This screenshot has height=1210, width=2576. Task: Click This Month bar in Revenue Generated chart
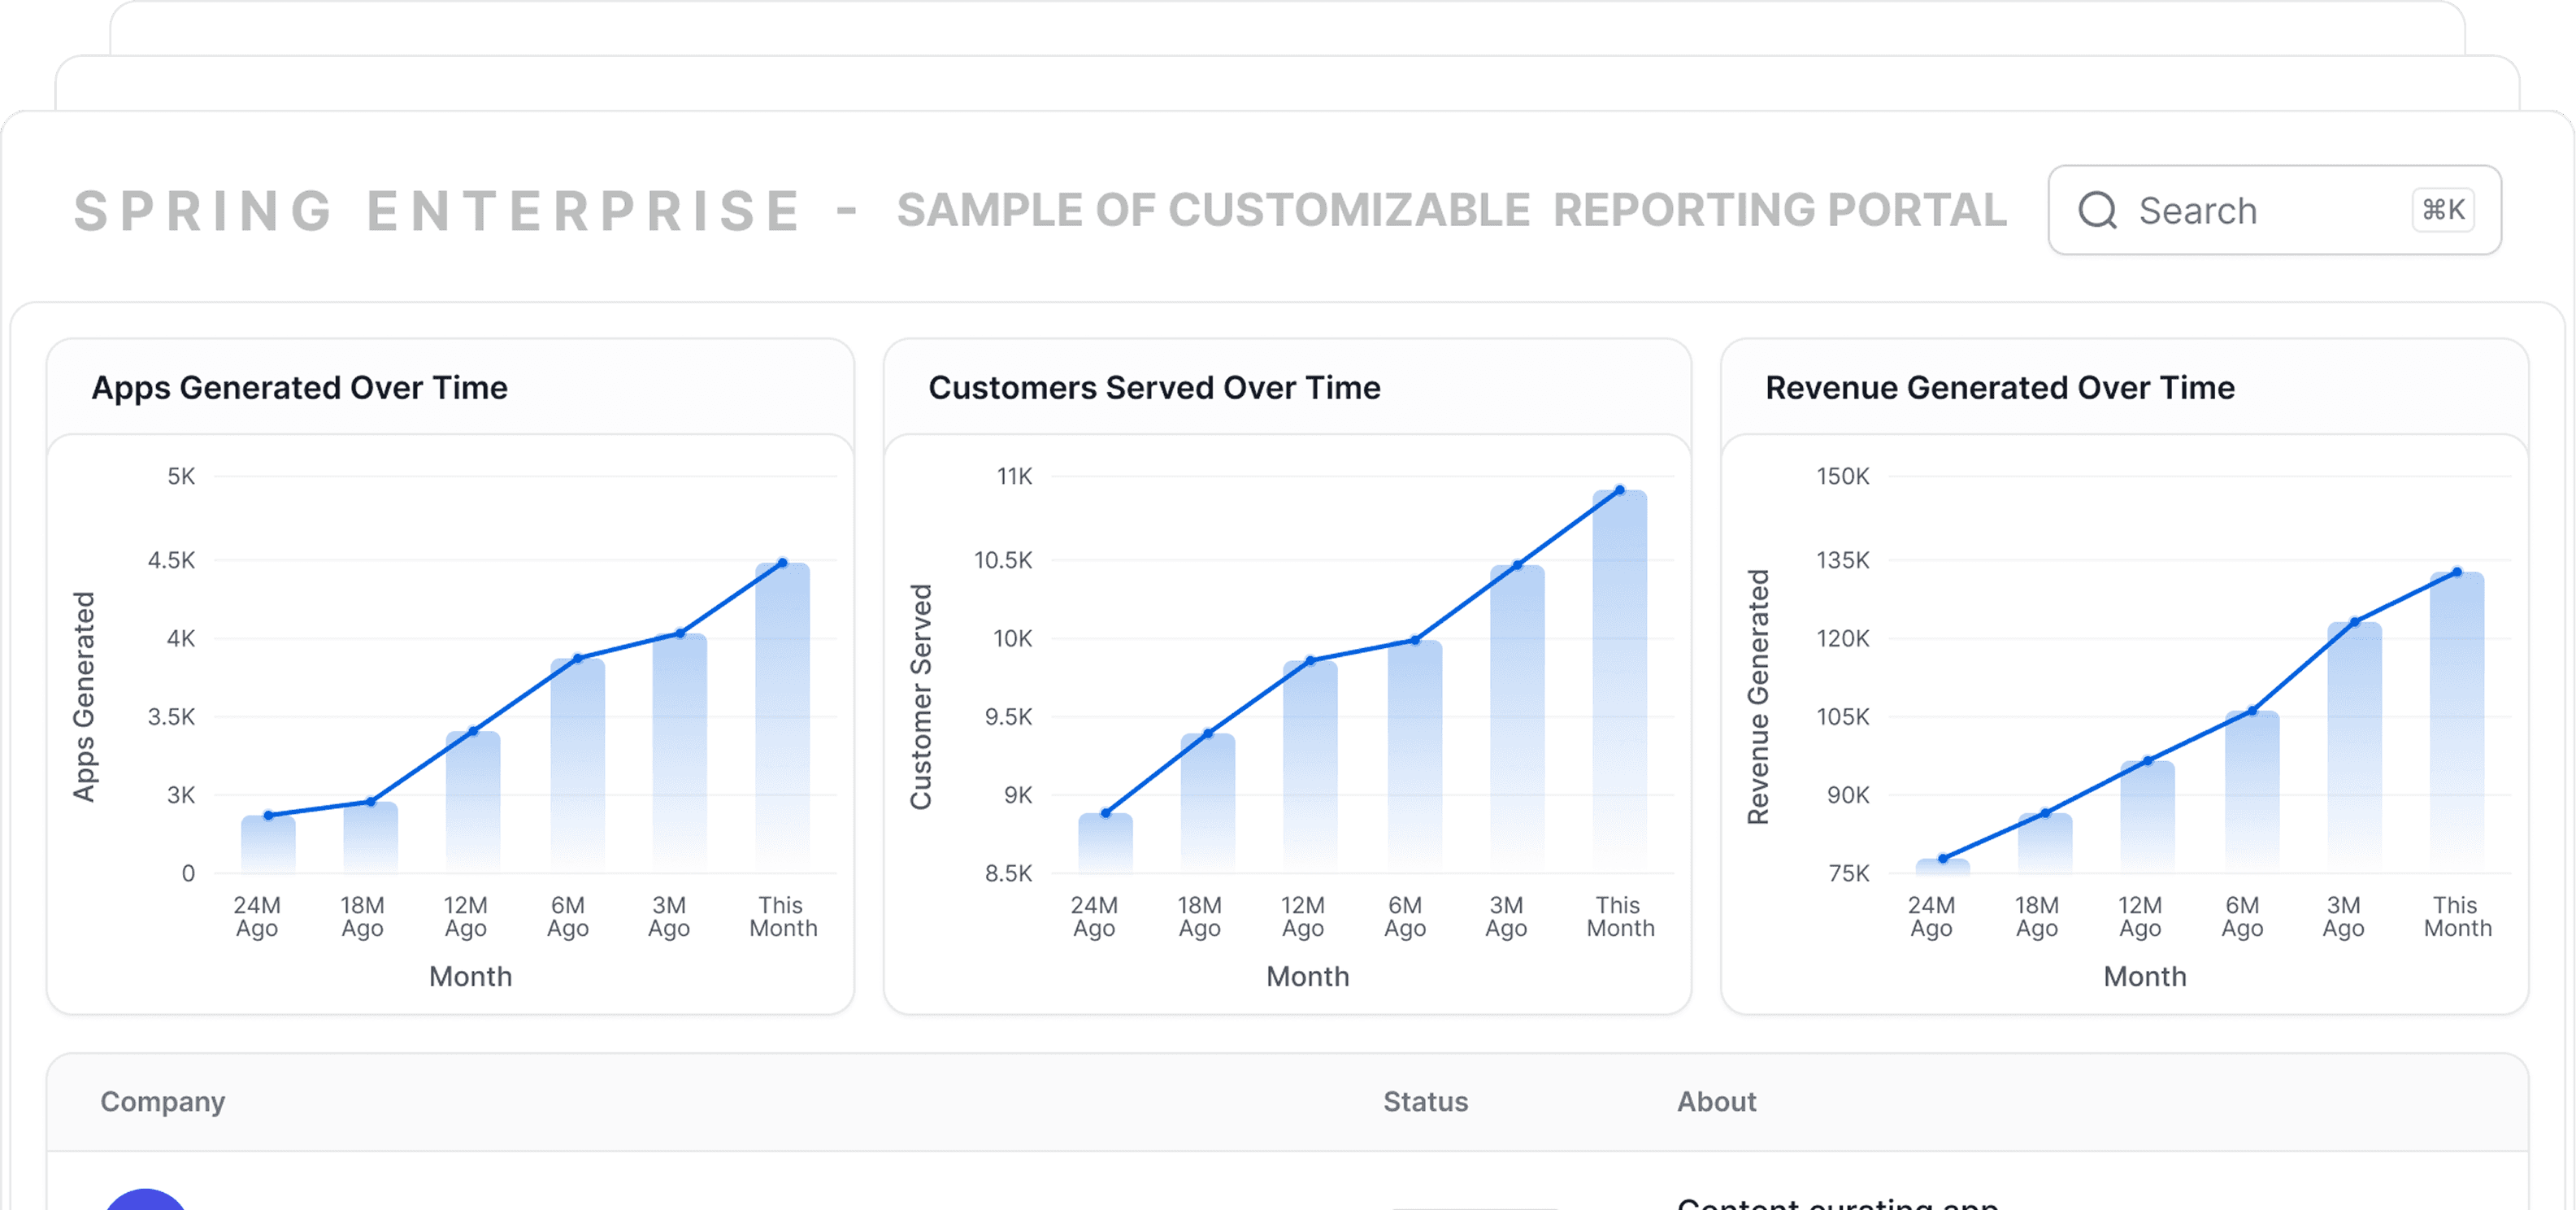pos(2456,722)
